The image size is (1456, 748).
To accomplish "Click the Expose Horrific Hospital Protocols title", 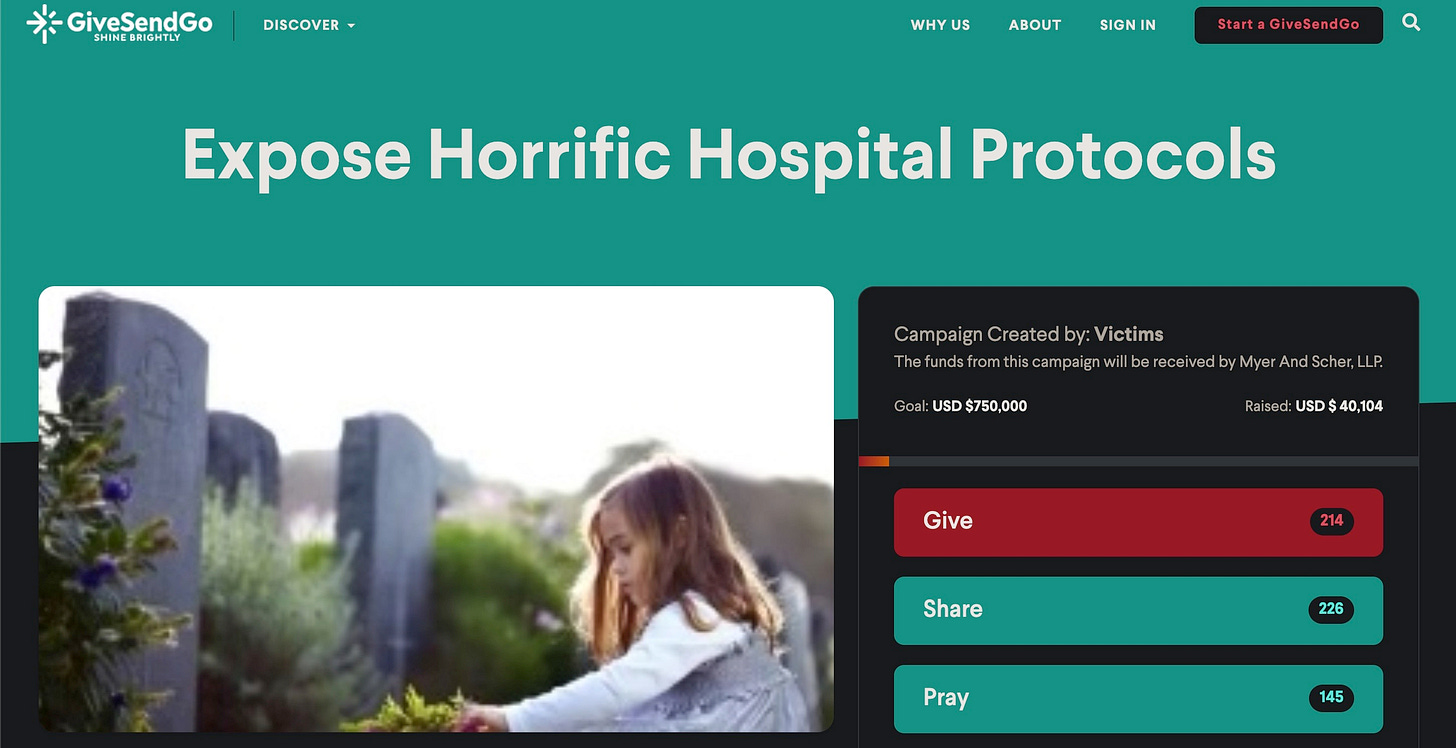I will [729, 154].
